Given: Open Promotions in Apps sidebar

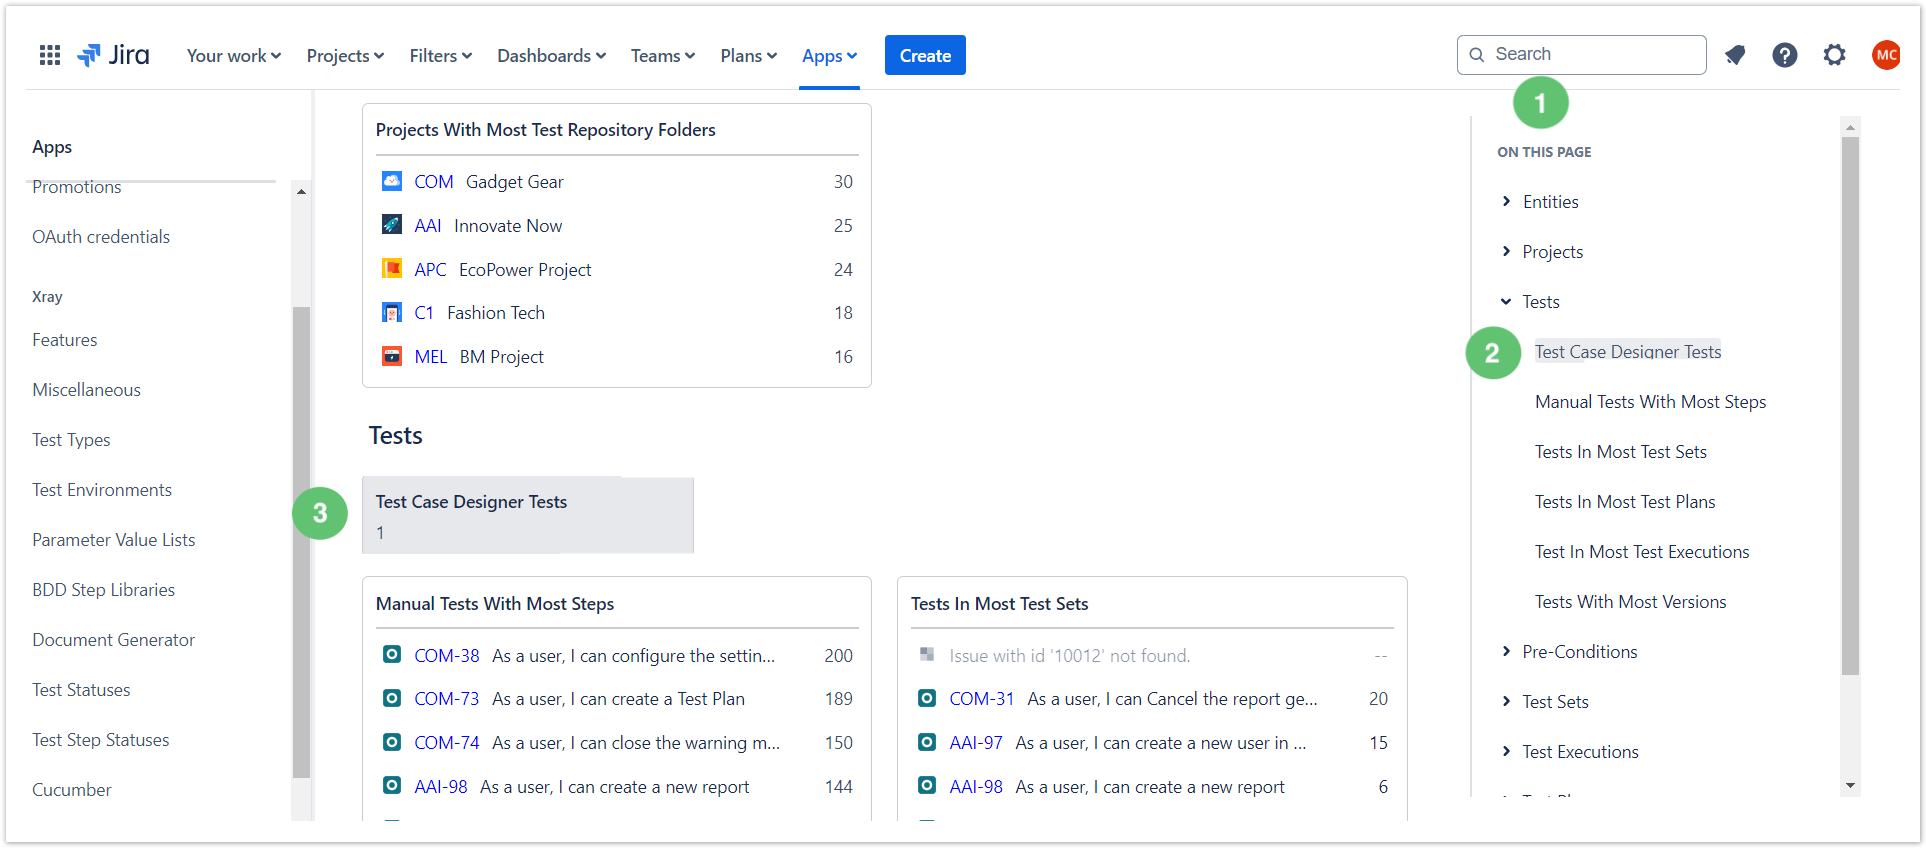Looking at the screenshot, I should 77,187.
